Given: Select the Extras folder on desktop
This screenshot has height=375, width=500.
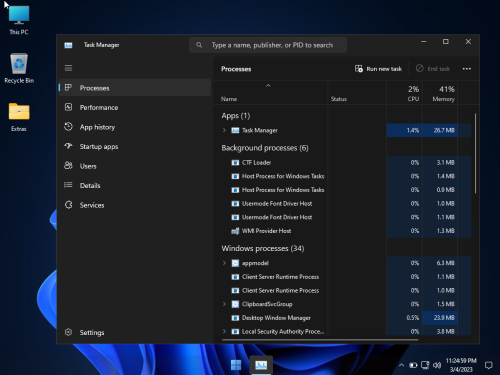Looking at the screenshot, I should [19, 117].
